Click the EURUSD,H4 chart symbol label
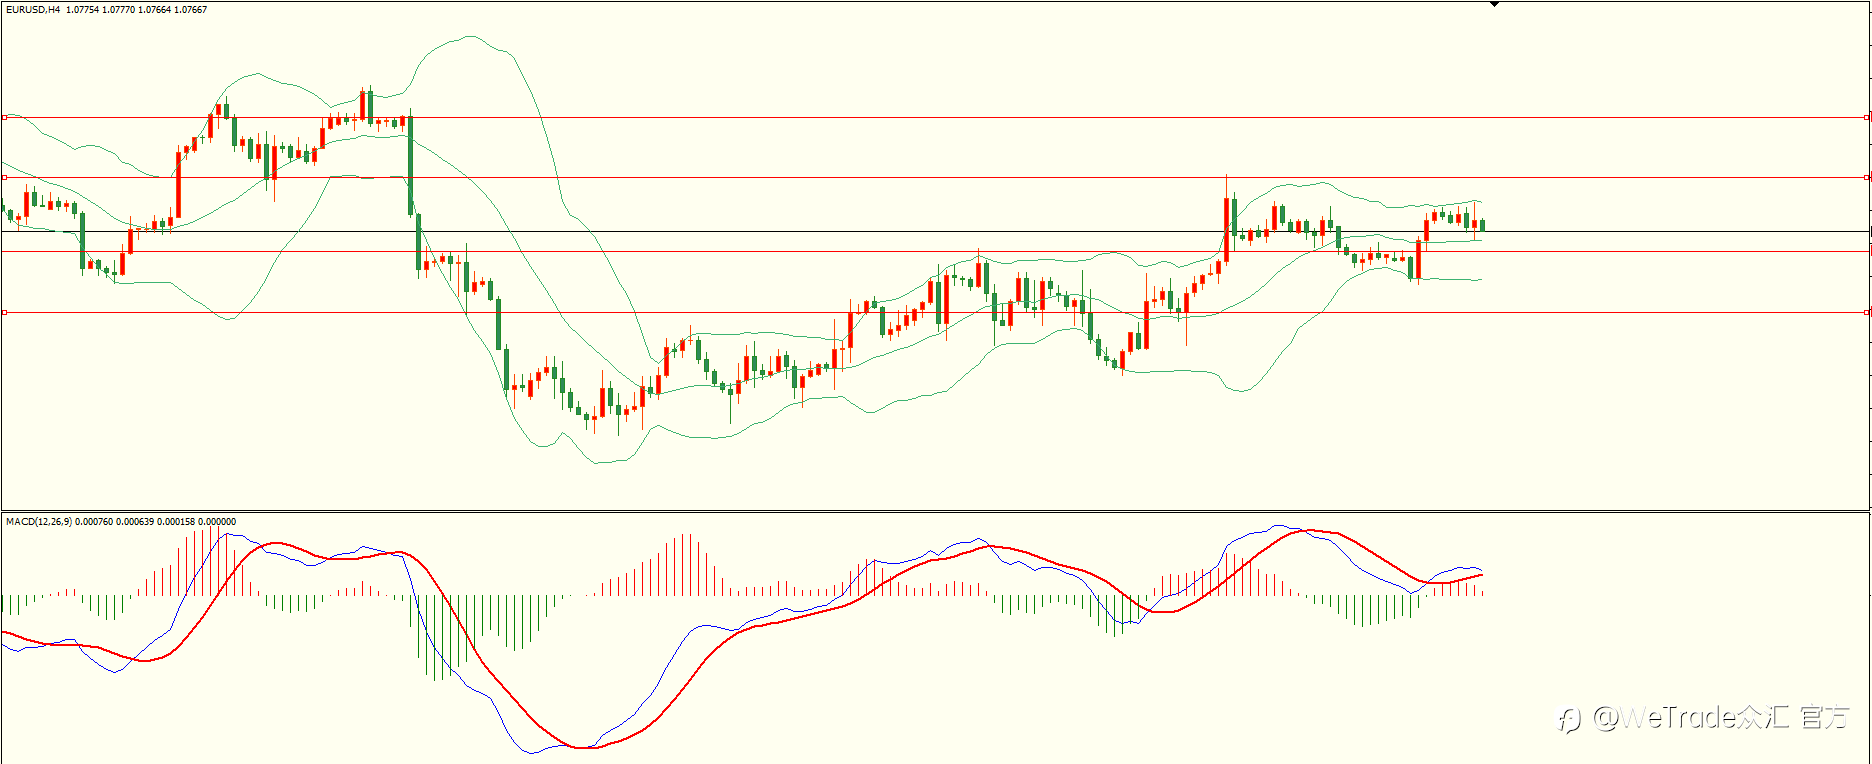1872x764 pixels. pyautogui.click(x=32, y=10)
